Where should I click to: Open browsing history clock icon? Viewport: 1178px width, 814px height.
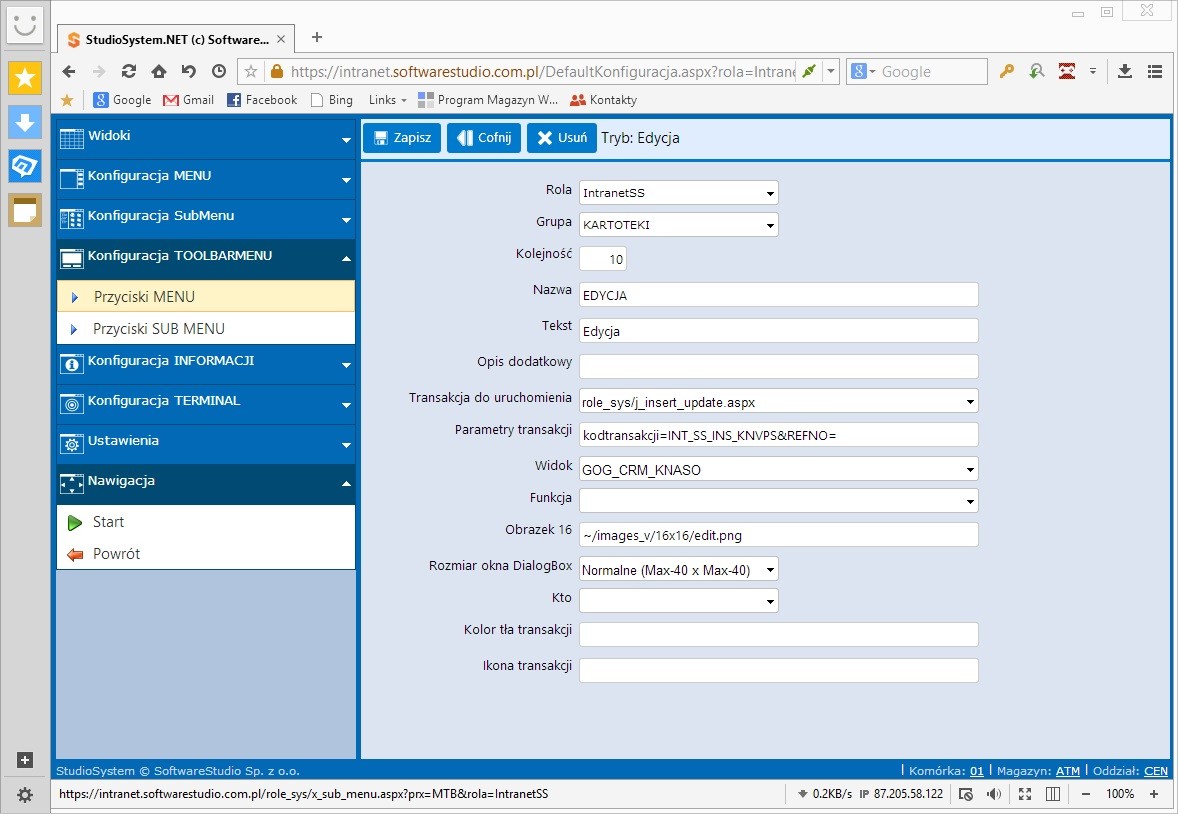point(219,71)
